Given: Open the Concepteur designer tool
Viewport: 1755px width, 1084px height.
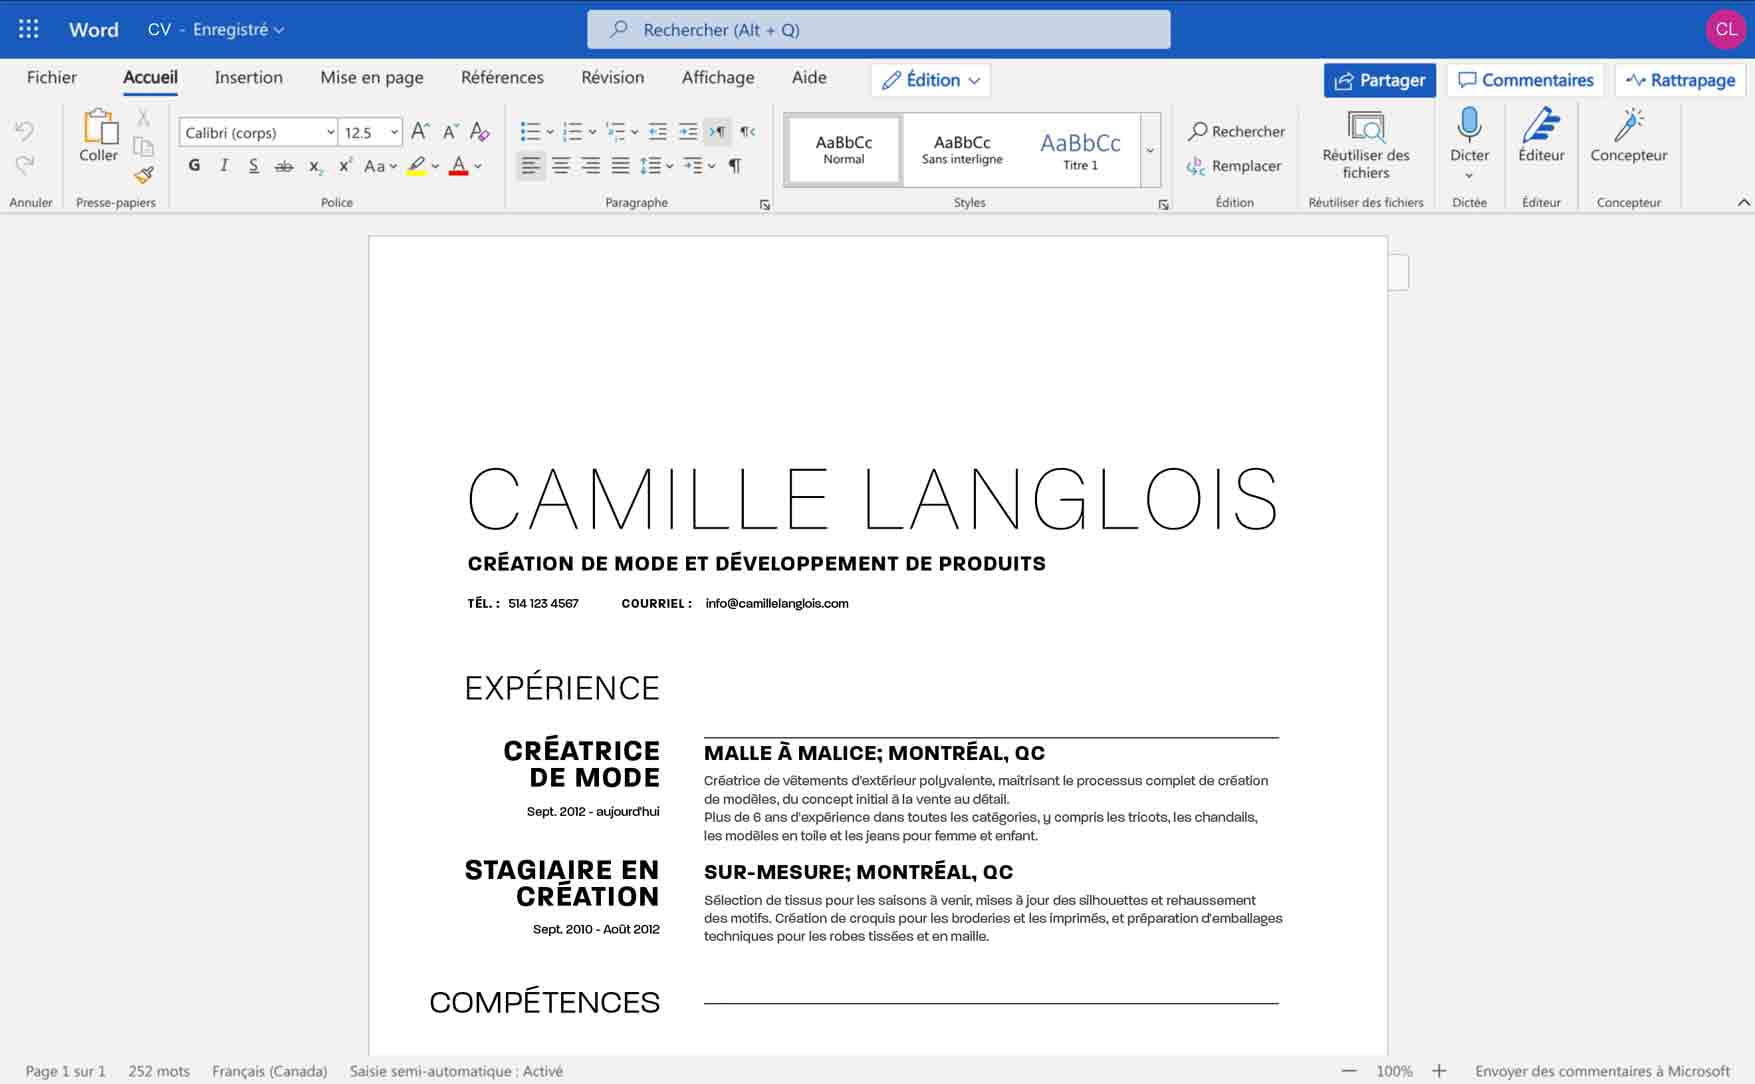Looking at the screenshot, I should click(1629, 135).
